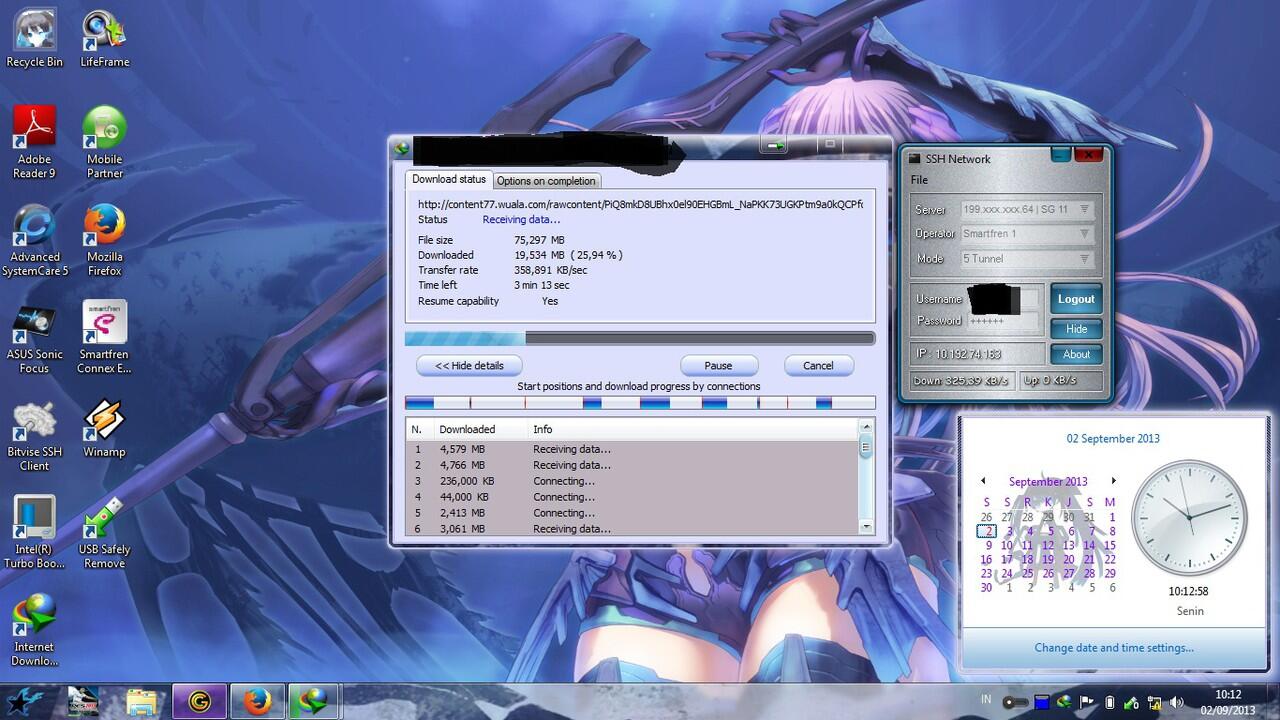
Task: Switch to Firefox on the taskbar
Action: (x=257, y=702)
